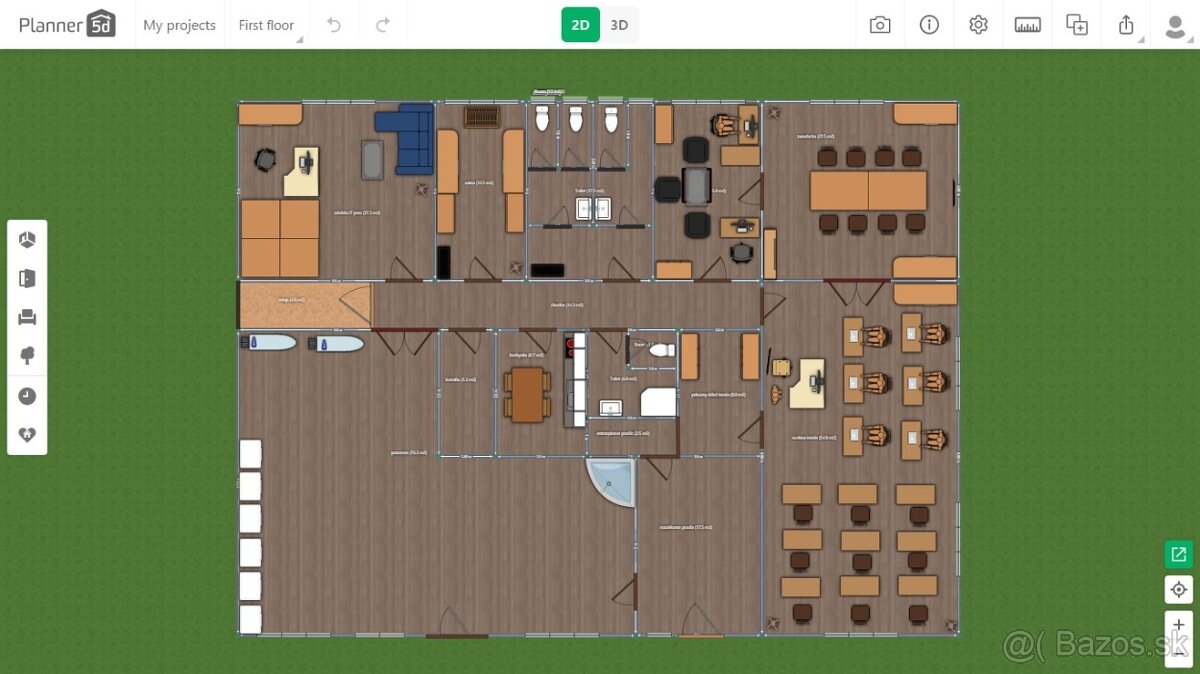
Task: Open the doors and windows catalog
Action: (x=27, y=278)
